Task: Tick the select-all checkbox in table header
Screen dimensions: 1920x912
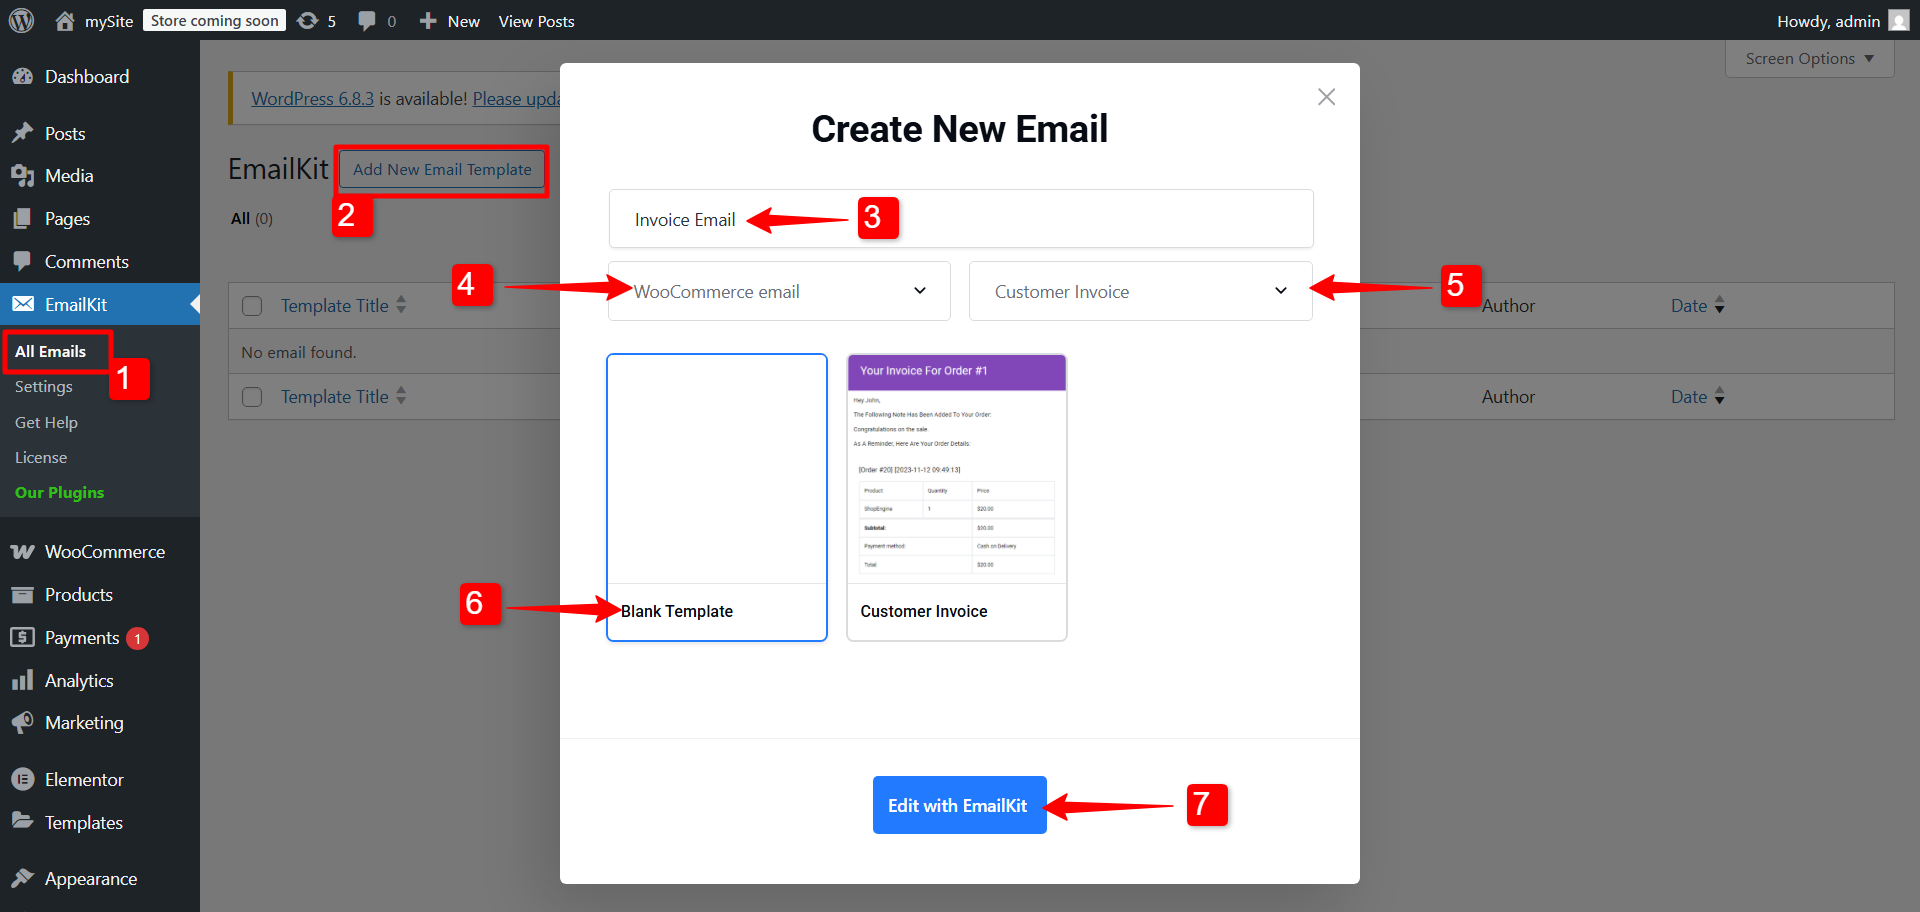Action: tap(252, 306)
